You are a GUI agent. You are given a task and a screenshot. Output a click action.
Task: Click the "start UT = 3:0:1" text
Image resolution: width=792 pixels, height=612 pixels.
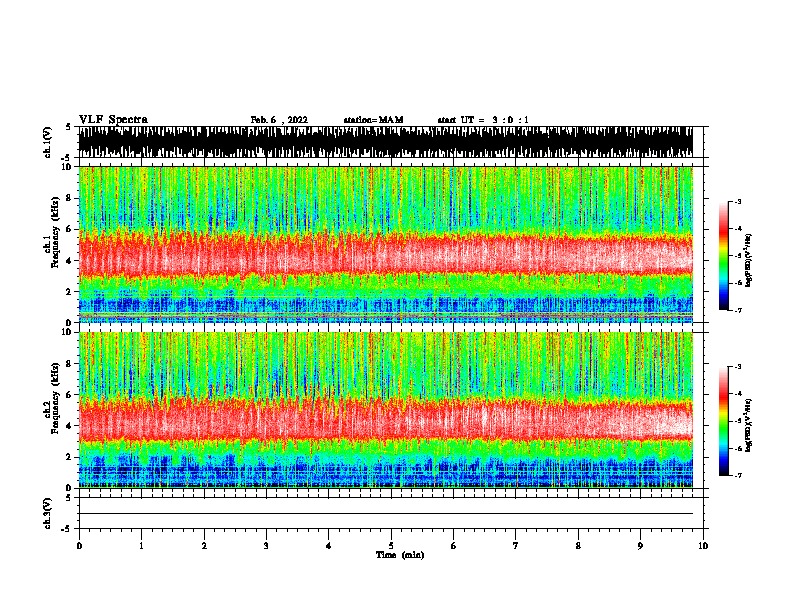pyautogui.click(x=483, y=120)
